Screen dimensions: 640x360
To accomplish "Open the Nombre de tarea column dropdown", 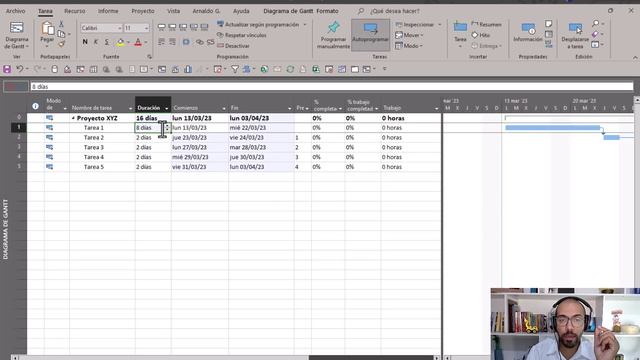I will click(130, 109).
